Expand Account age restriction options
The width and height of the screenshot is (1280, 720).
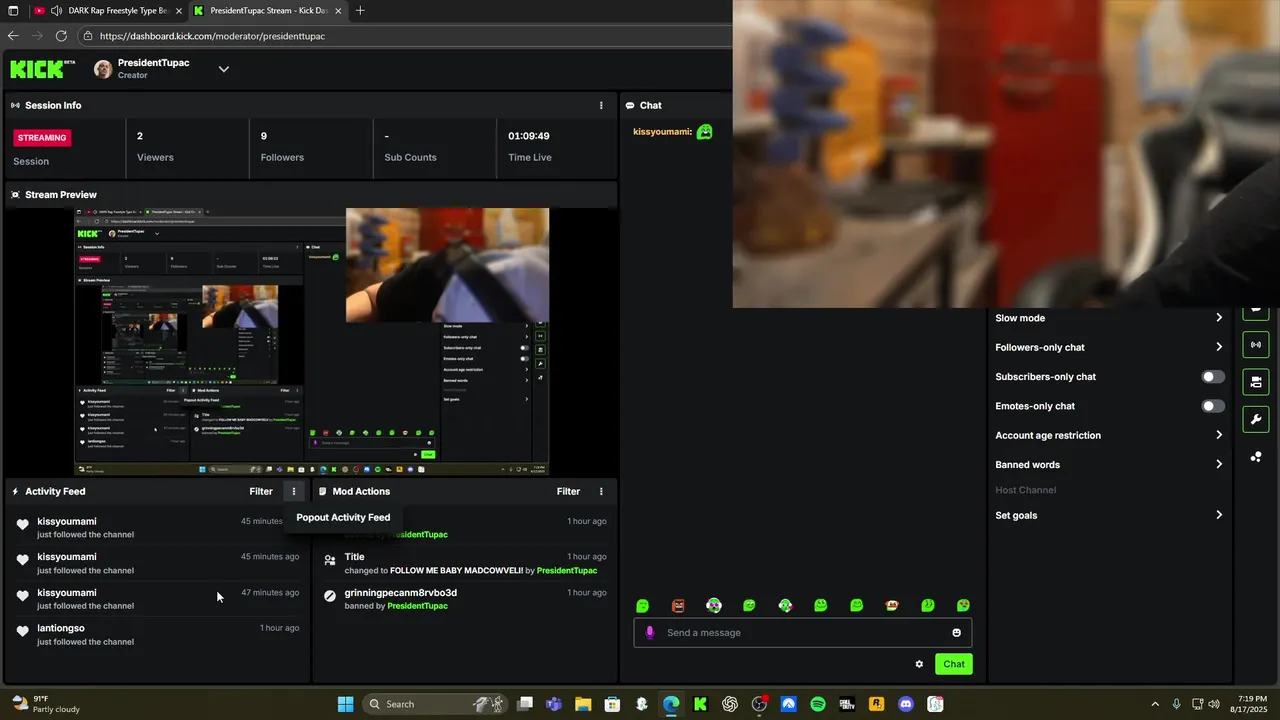tap(1109, 435)
